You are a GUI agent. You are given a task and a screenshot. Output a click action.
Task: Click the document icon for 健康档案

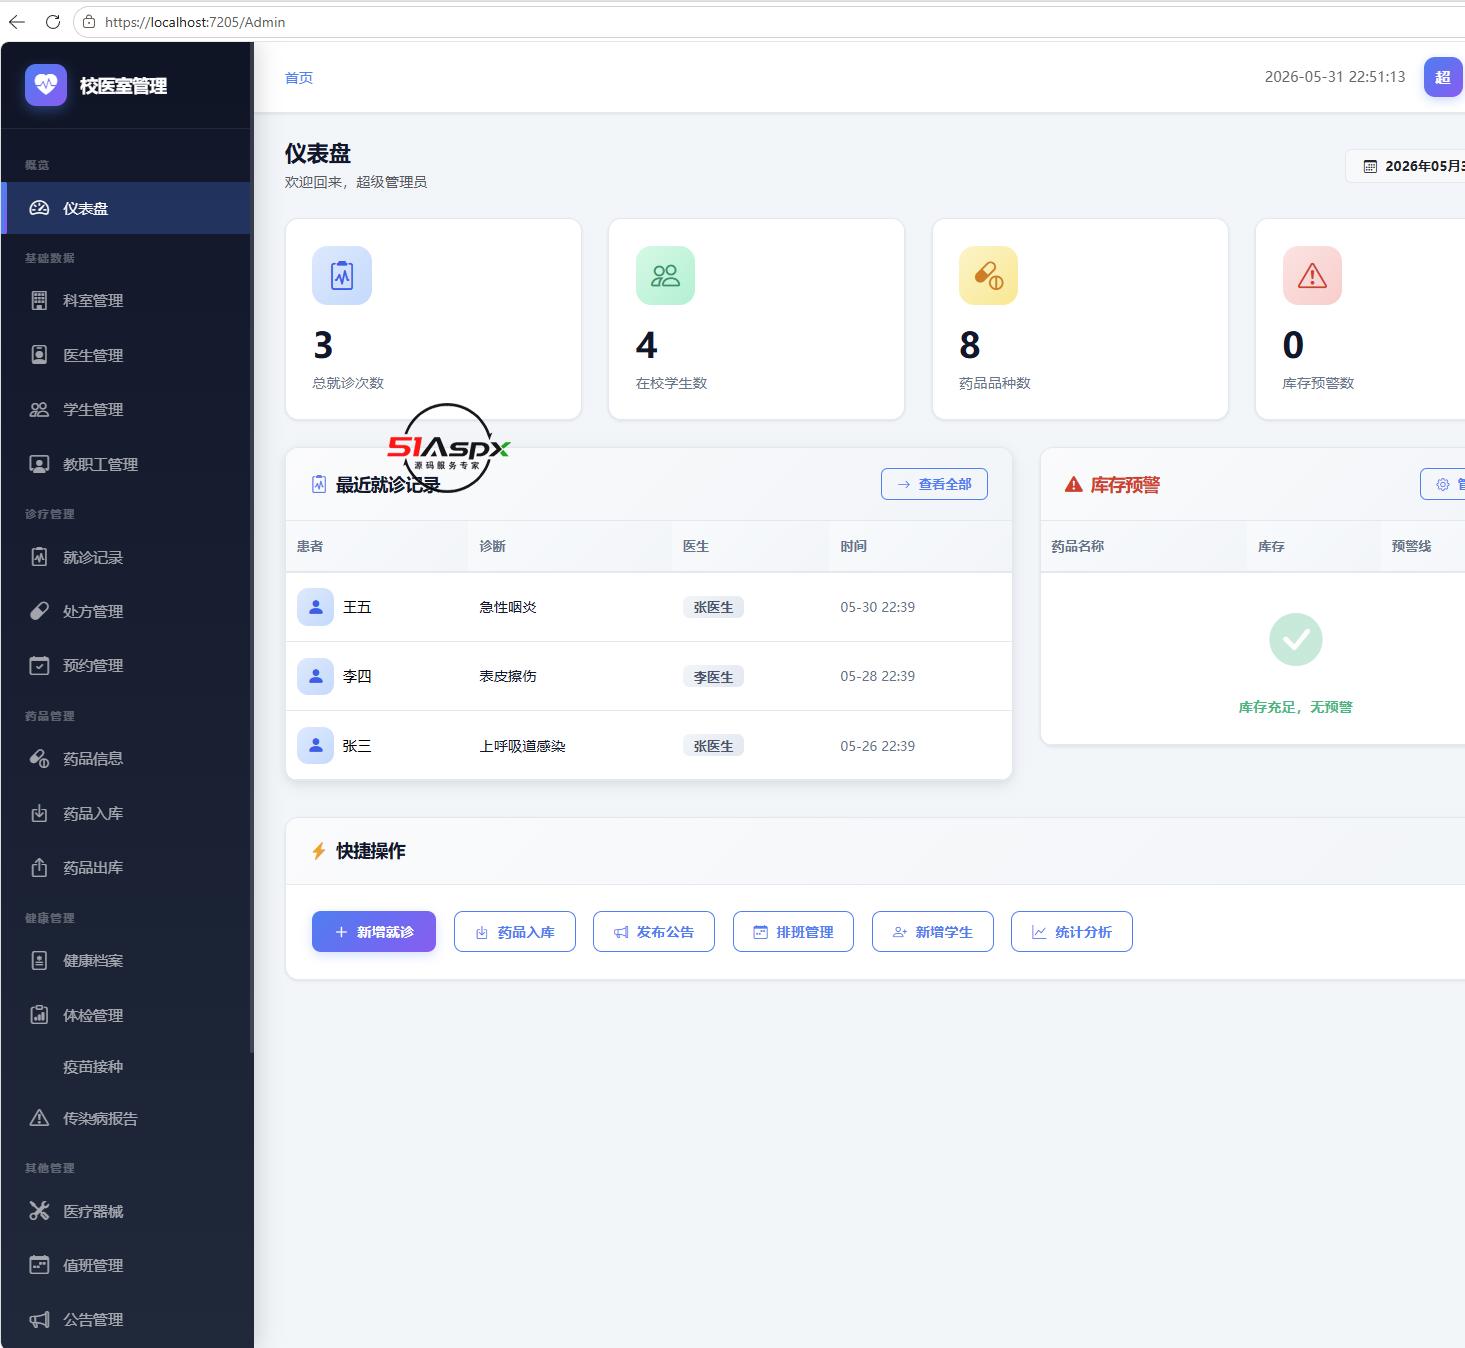(x=39, y=960)
